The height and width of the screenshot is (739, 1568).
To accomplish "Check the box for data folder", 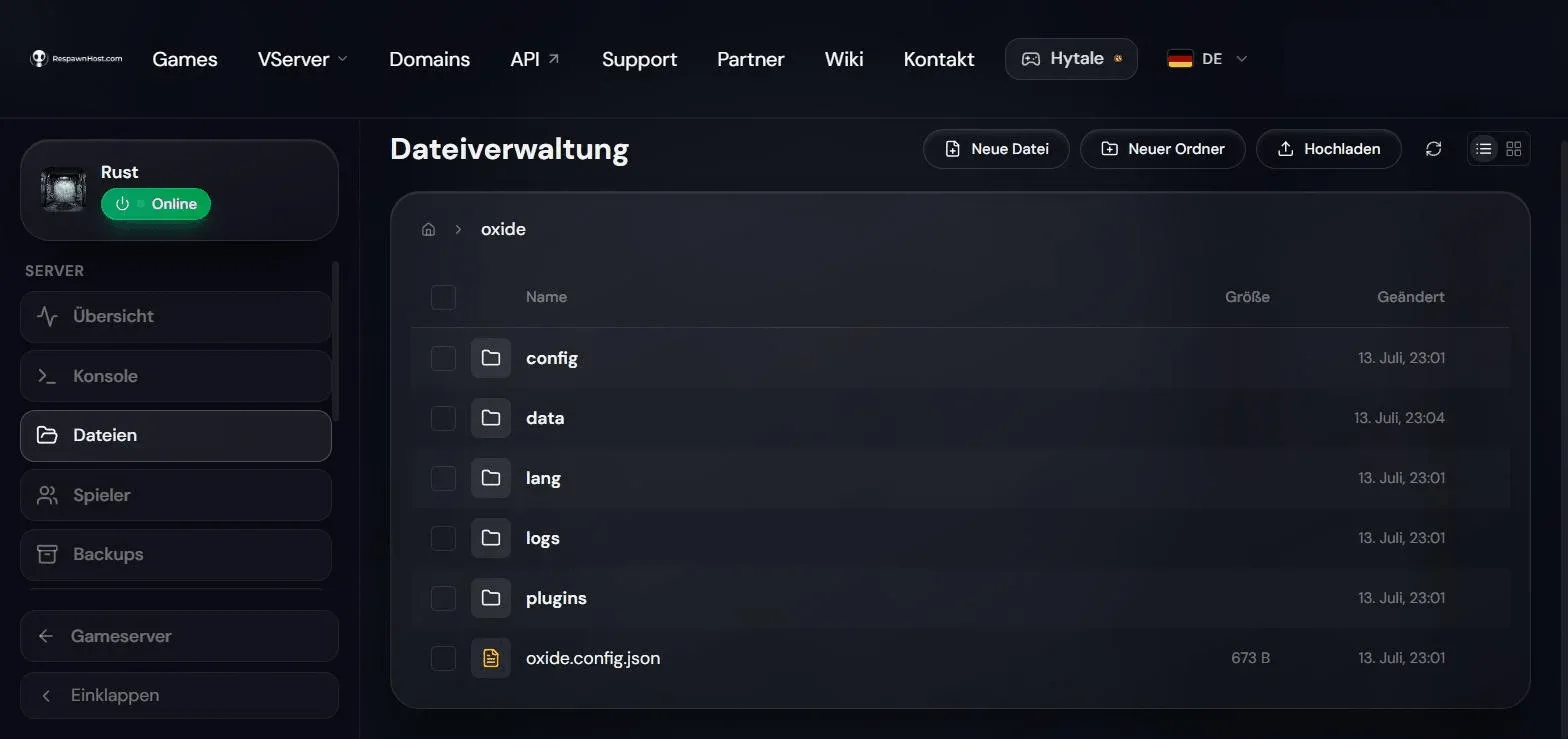I will (x=443, y=418).
